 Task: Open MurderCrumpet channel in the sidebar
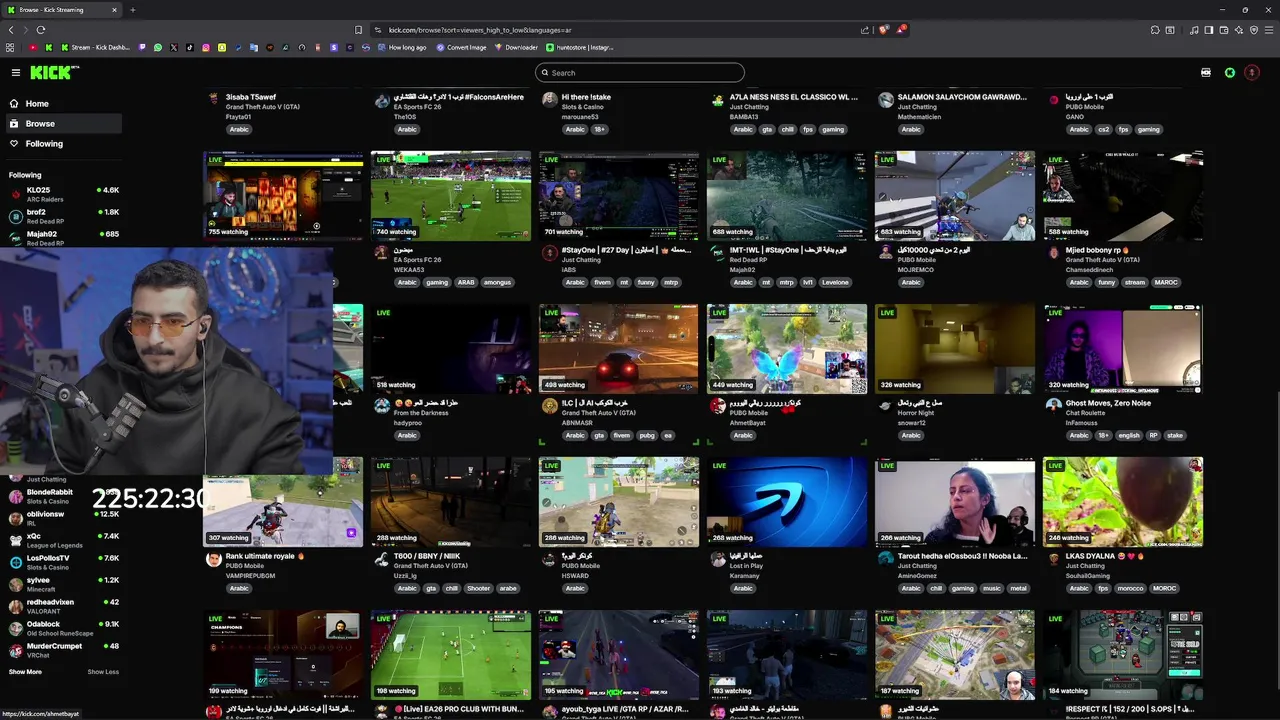pyautogui.click(x=63, y=650)
